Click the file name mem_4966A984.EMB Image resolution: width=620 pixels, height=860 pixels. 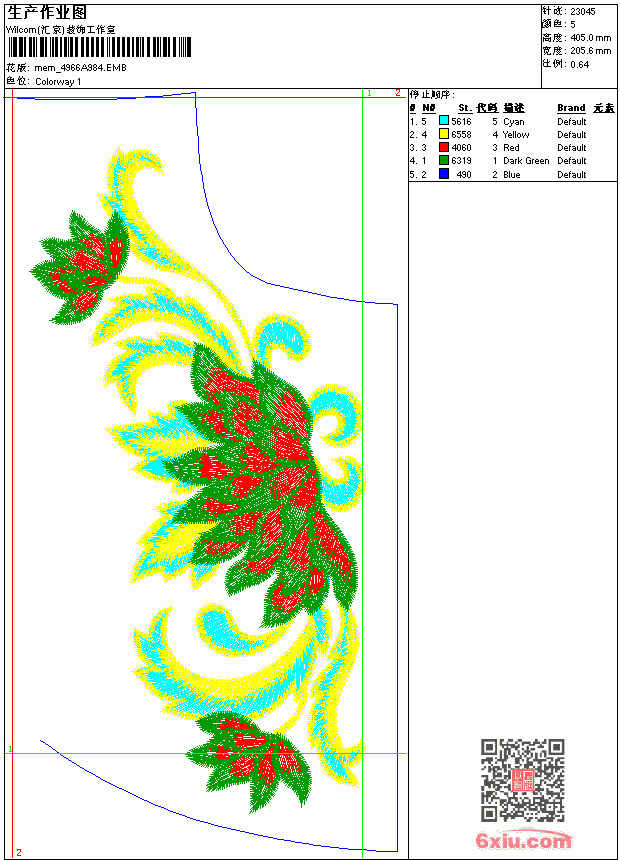pos(80,67)
